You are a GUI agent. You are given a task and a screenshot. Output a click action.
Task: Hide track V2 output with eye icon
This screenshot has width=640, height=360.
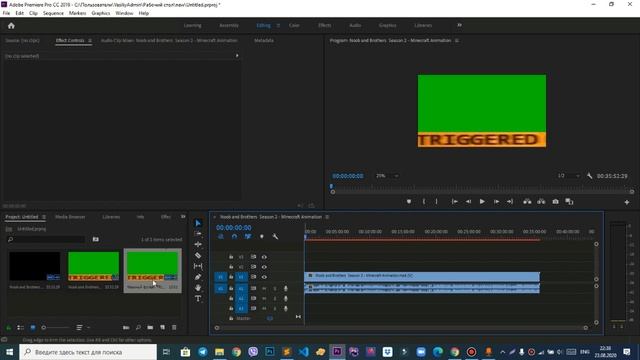point(264,267)
